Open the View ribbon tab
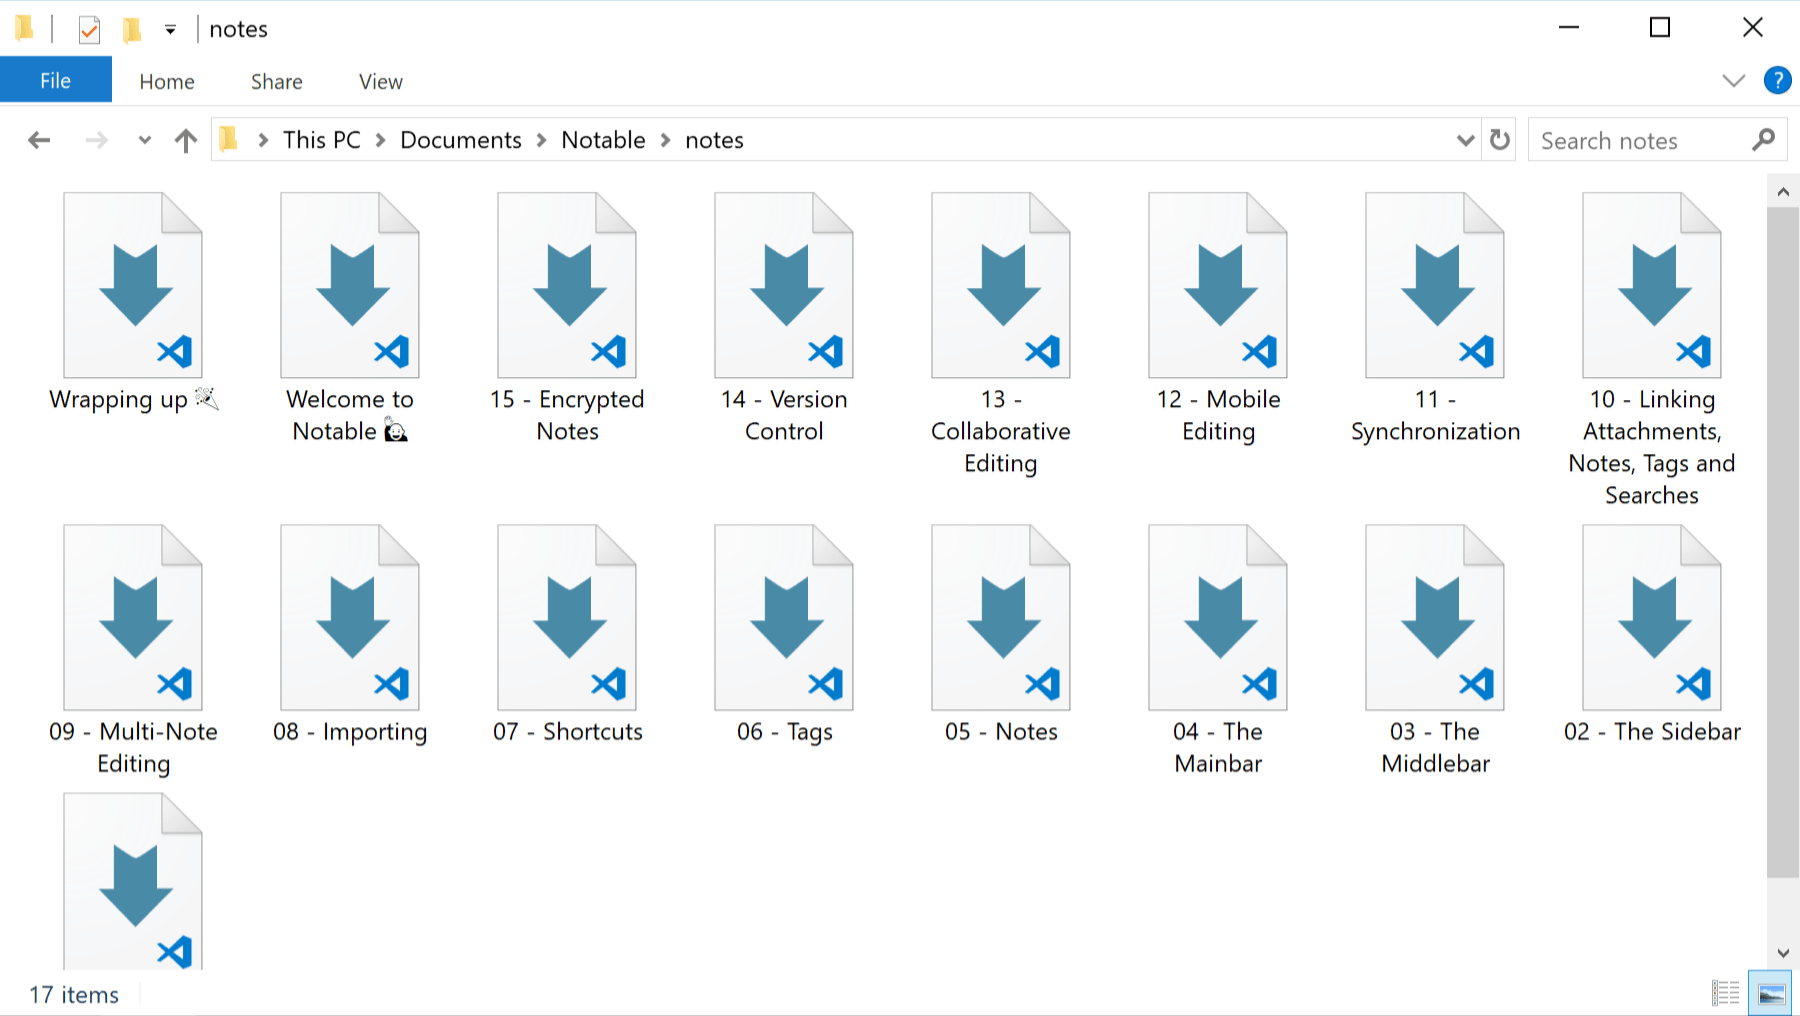This screenshot has height=1016, width=1800. click(x=381, y=81)
